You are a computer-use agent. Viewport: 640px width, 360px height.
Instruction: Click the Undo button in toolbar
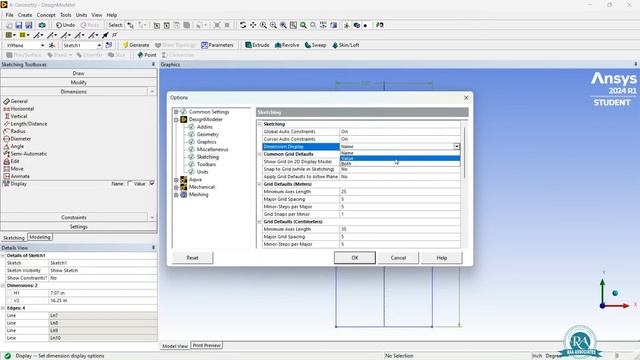[x=65, y=25]
